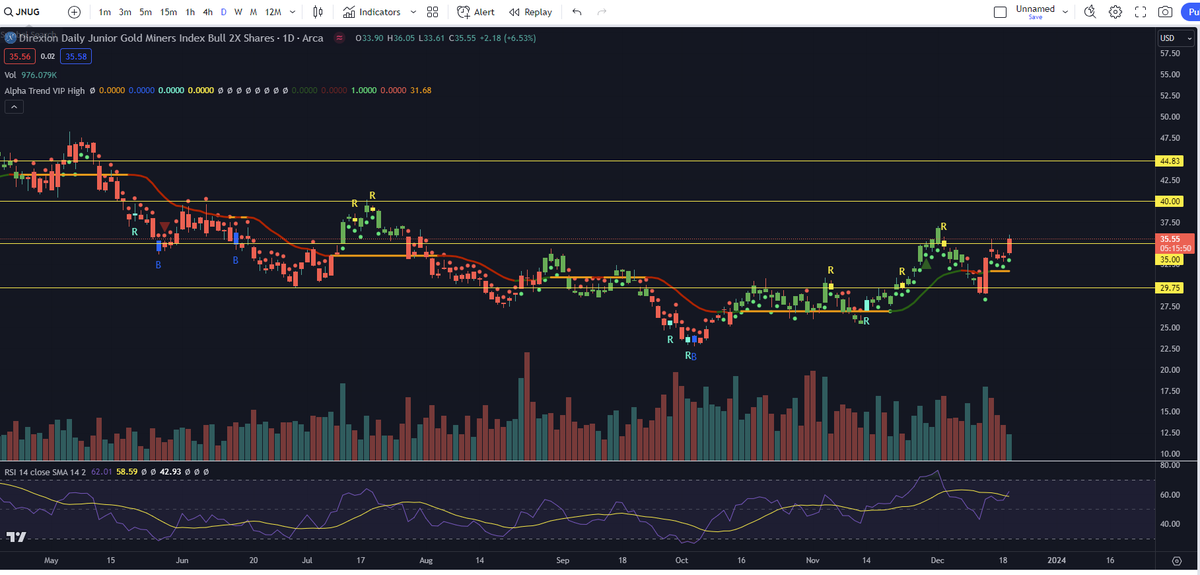
Task: Select the 12M timeframe
Action: [x=272, y=12]
